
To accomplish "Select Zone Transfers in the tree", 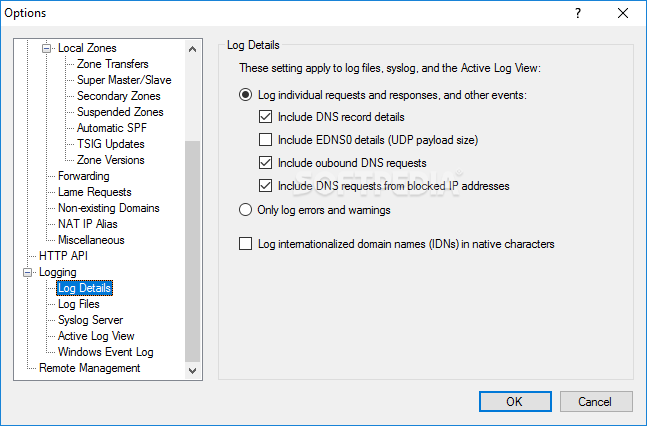I will point(113,64).
